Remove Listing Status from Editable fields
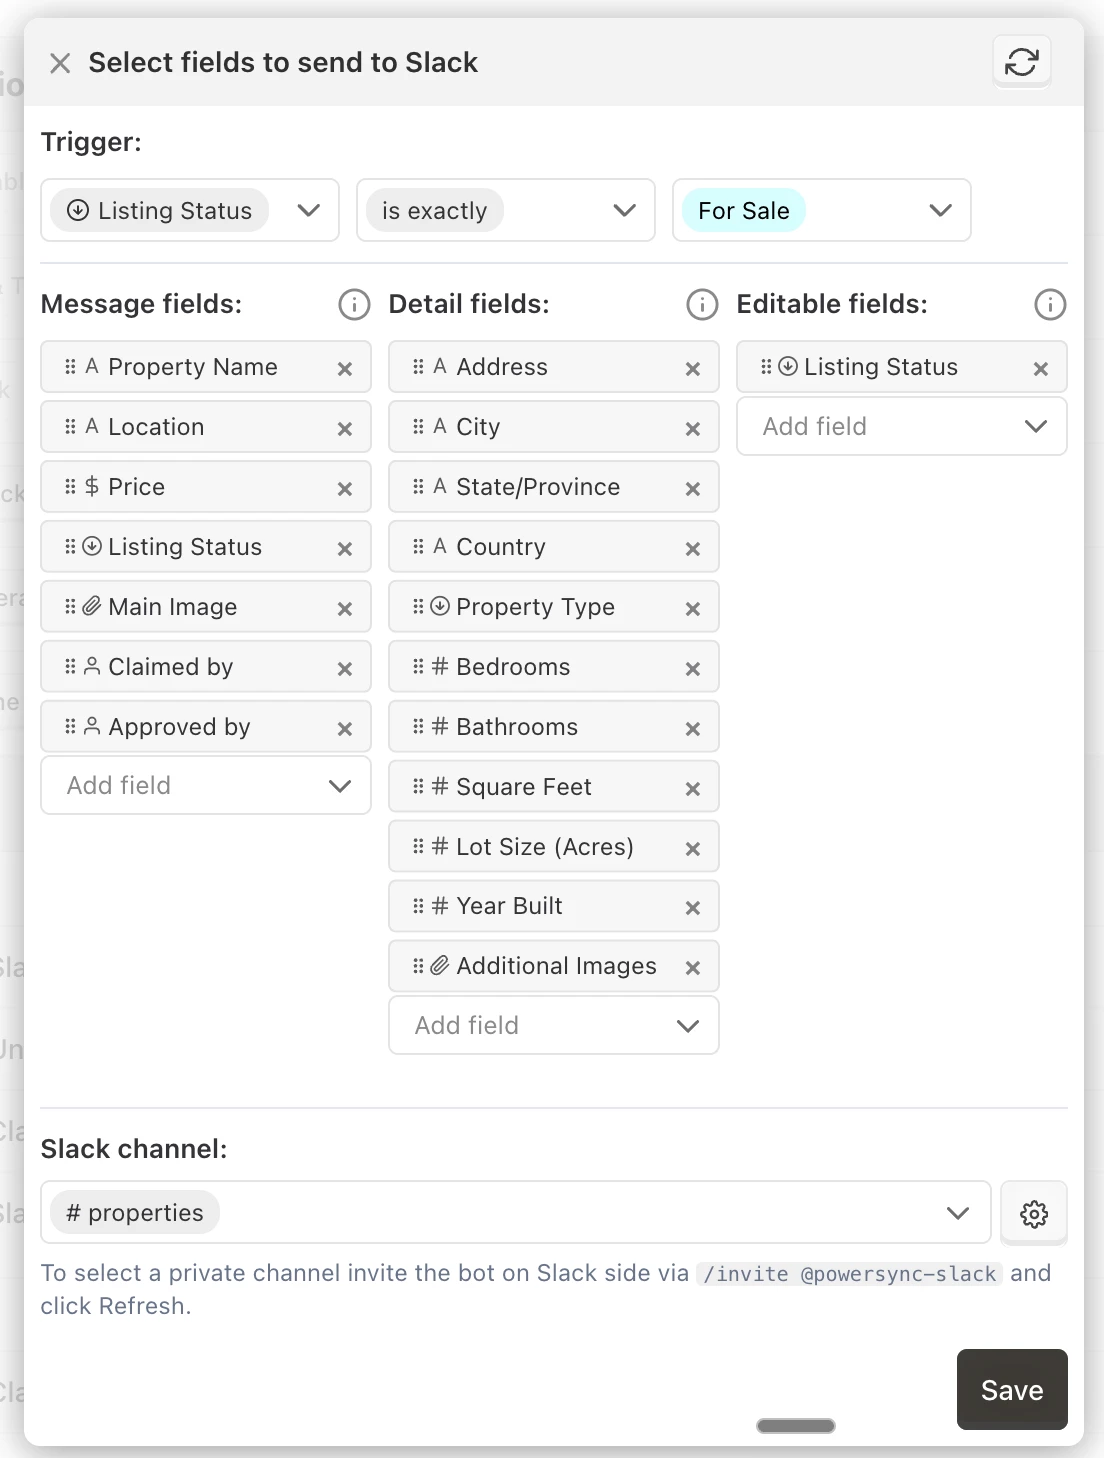This screenshot has width=1104, height=1458. [x=1041, y=369]
